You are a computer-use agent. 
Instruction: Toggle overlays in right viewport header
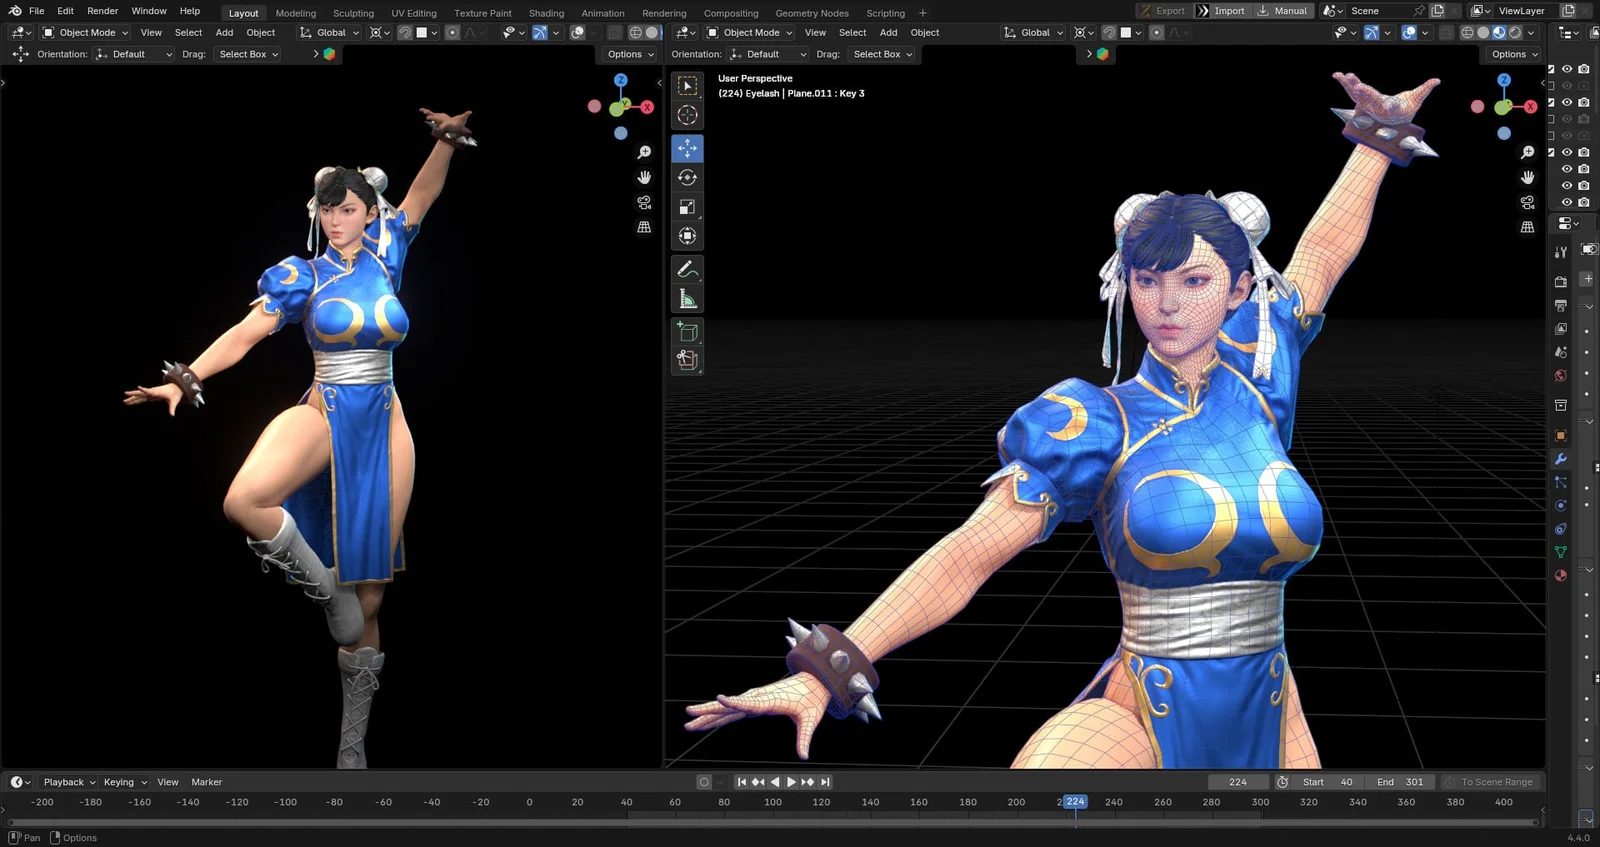point(1409,32)
